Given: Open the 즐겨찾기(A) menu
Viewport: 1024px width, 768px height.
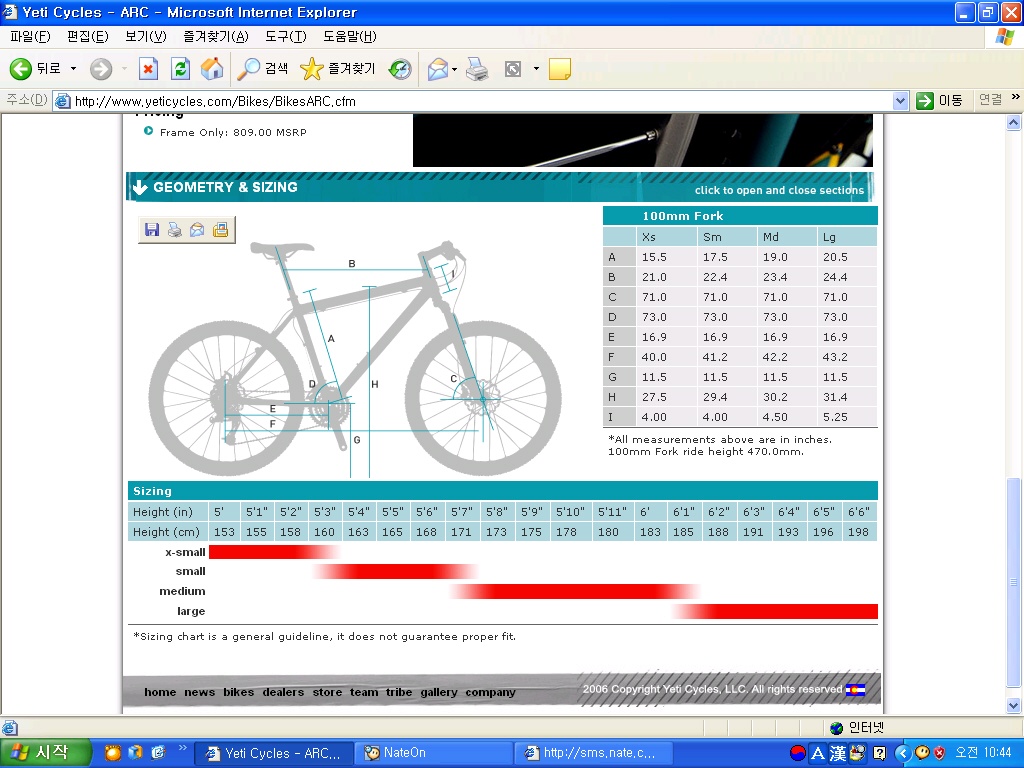Looking at the screenshot, I should point(216,37).
